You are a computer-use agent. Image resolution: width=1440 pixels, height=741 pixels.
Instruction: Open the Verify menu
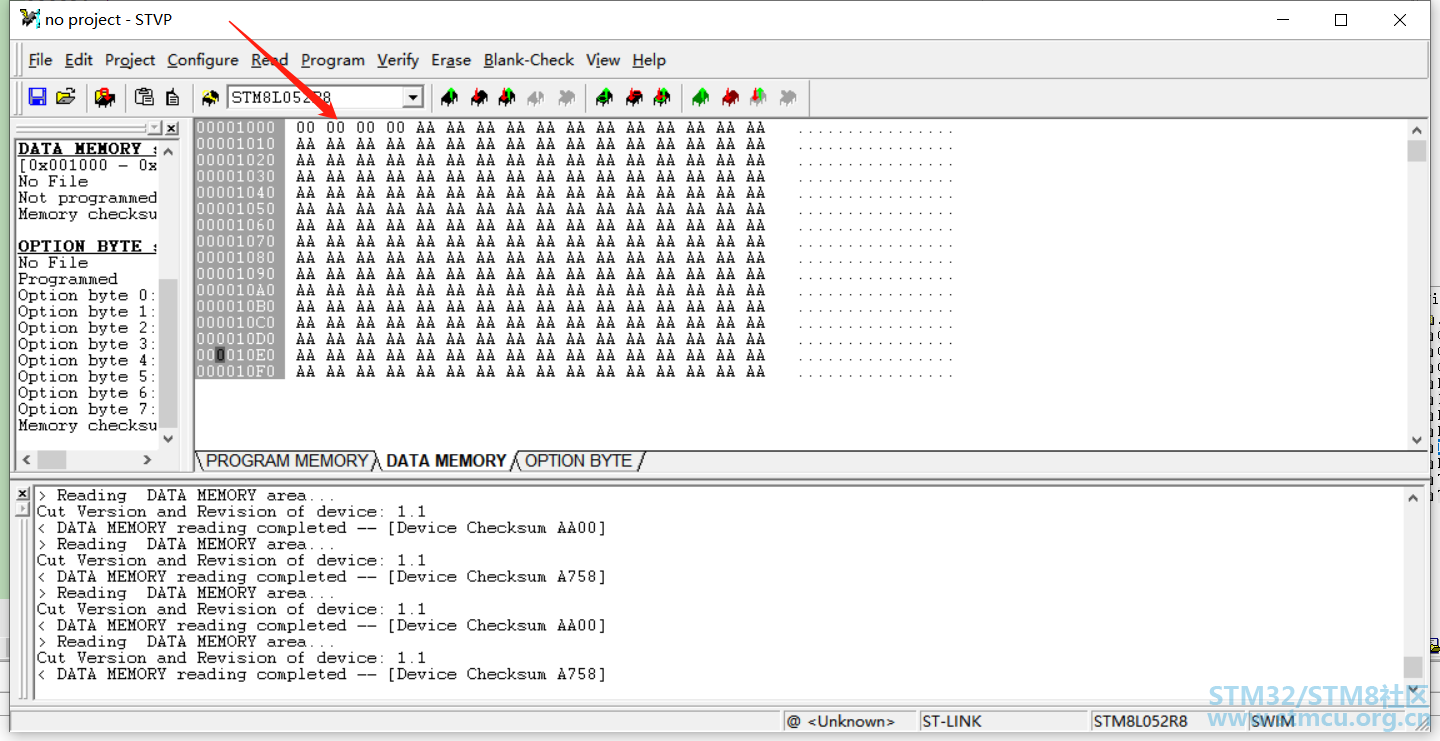[x=398, y=60]
